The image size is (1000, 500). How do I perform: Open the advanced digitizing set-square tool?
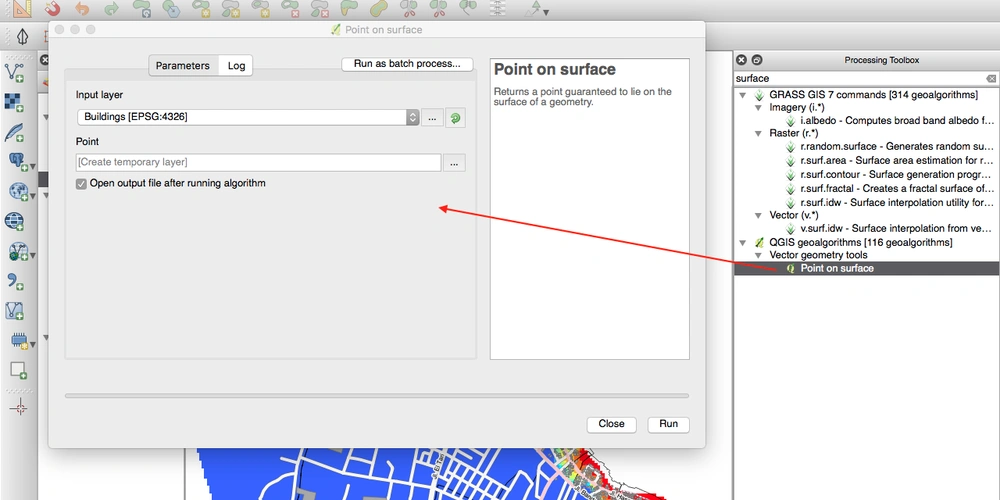click(20, 8)
